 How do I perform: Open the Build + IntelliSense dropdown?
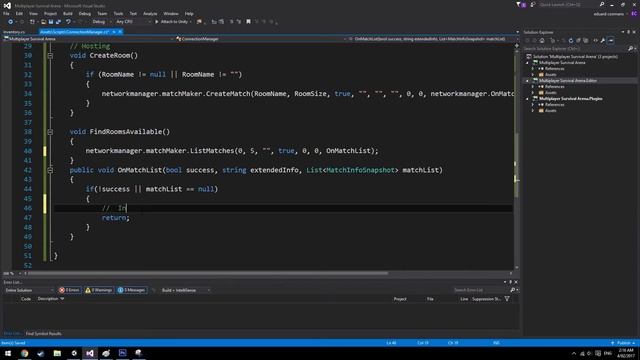pos(186,290)
